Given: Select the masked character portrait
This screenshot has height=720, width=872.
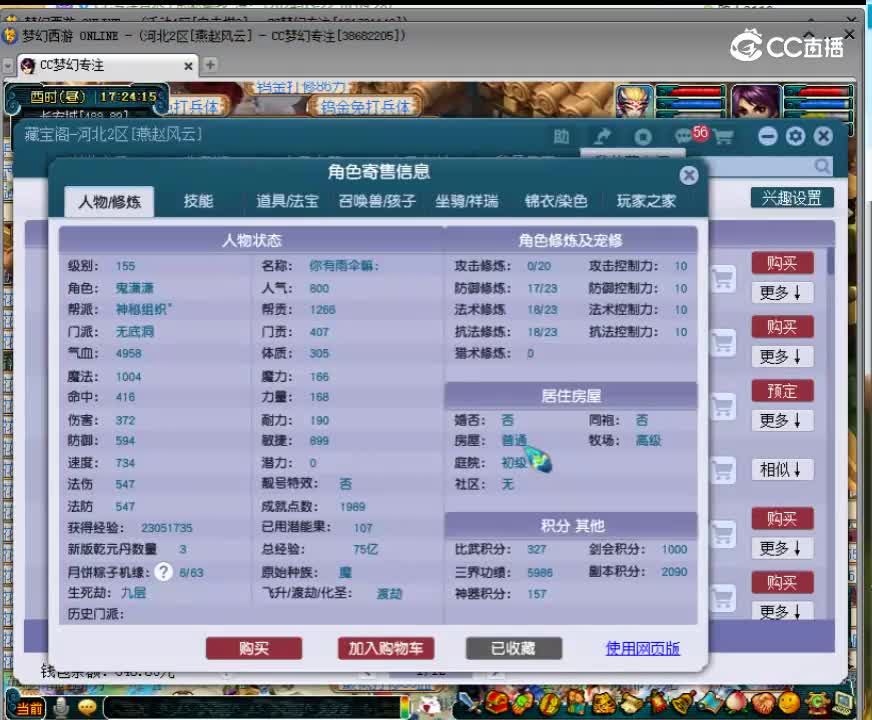Looking at the screenshot, I should (634, 101).
